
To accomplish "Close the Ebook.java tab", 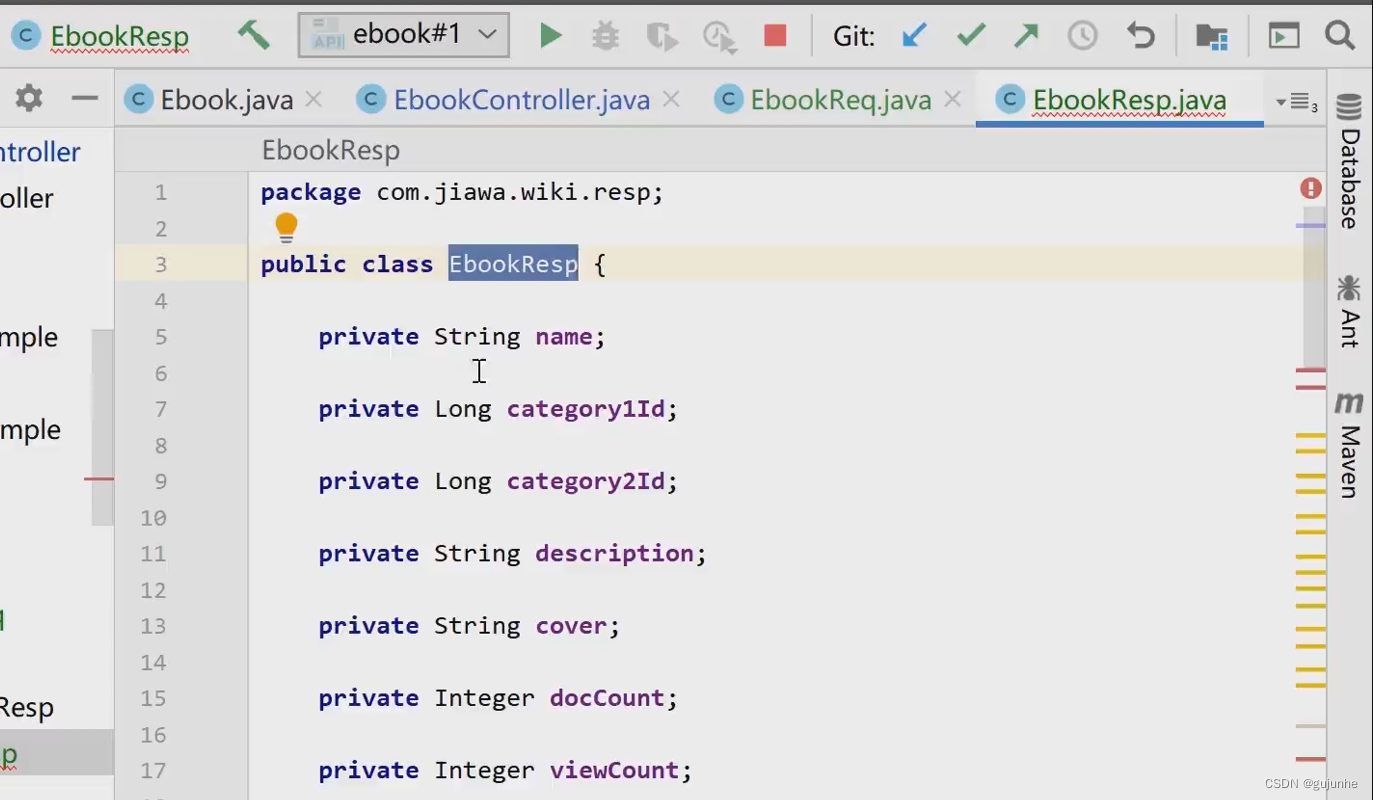I will [313, 99].
